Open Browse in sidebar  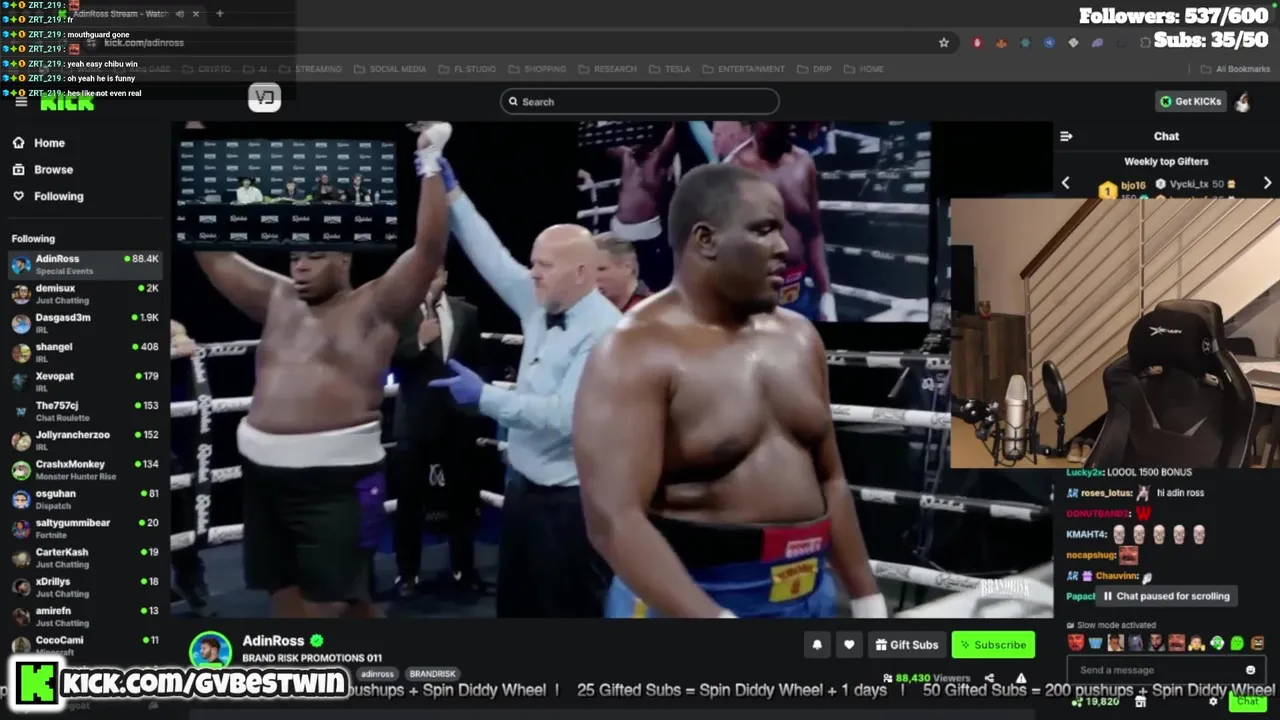(43, 170)
